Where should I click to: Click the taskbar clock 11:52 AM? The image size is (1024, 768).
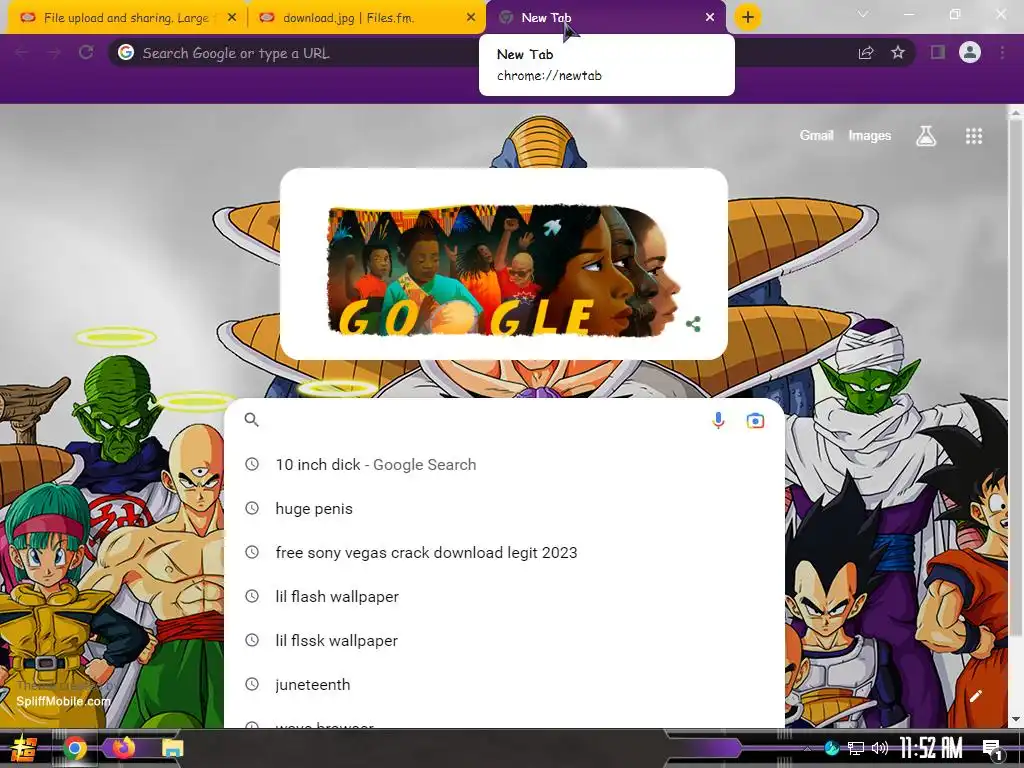931,748
